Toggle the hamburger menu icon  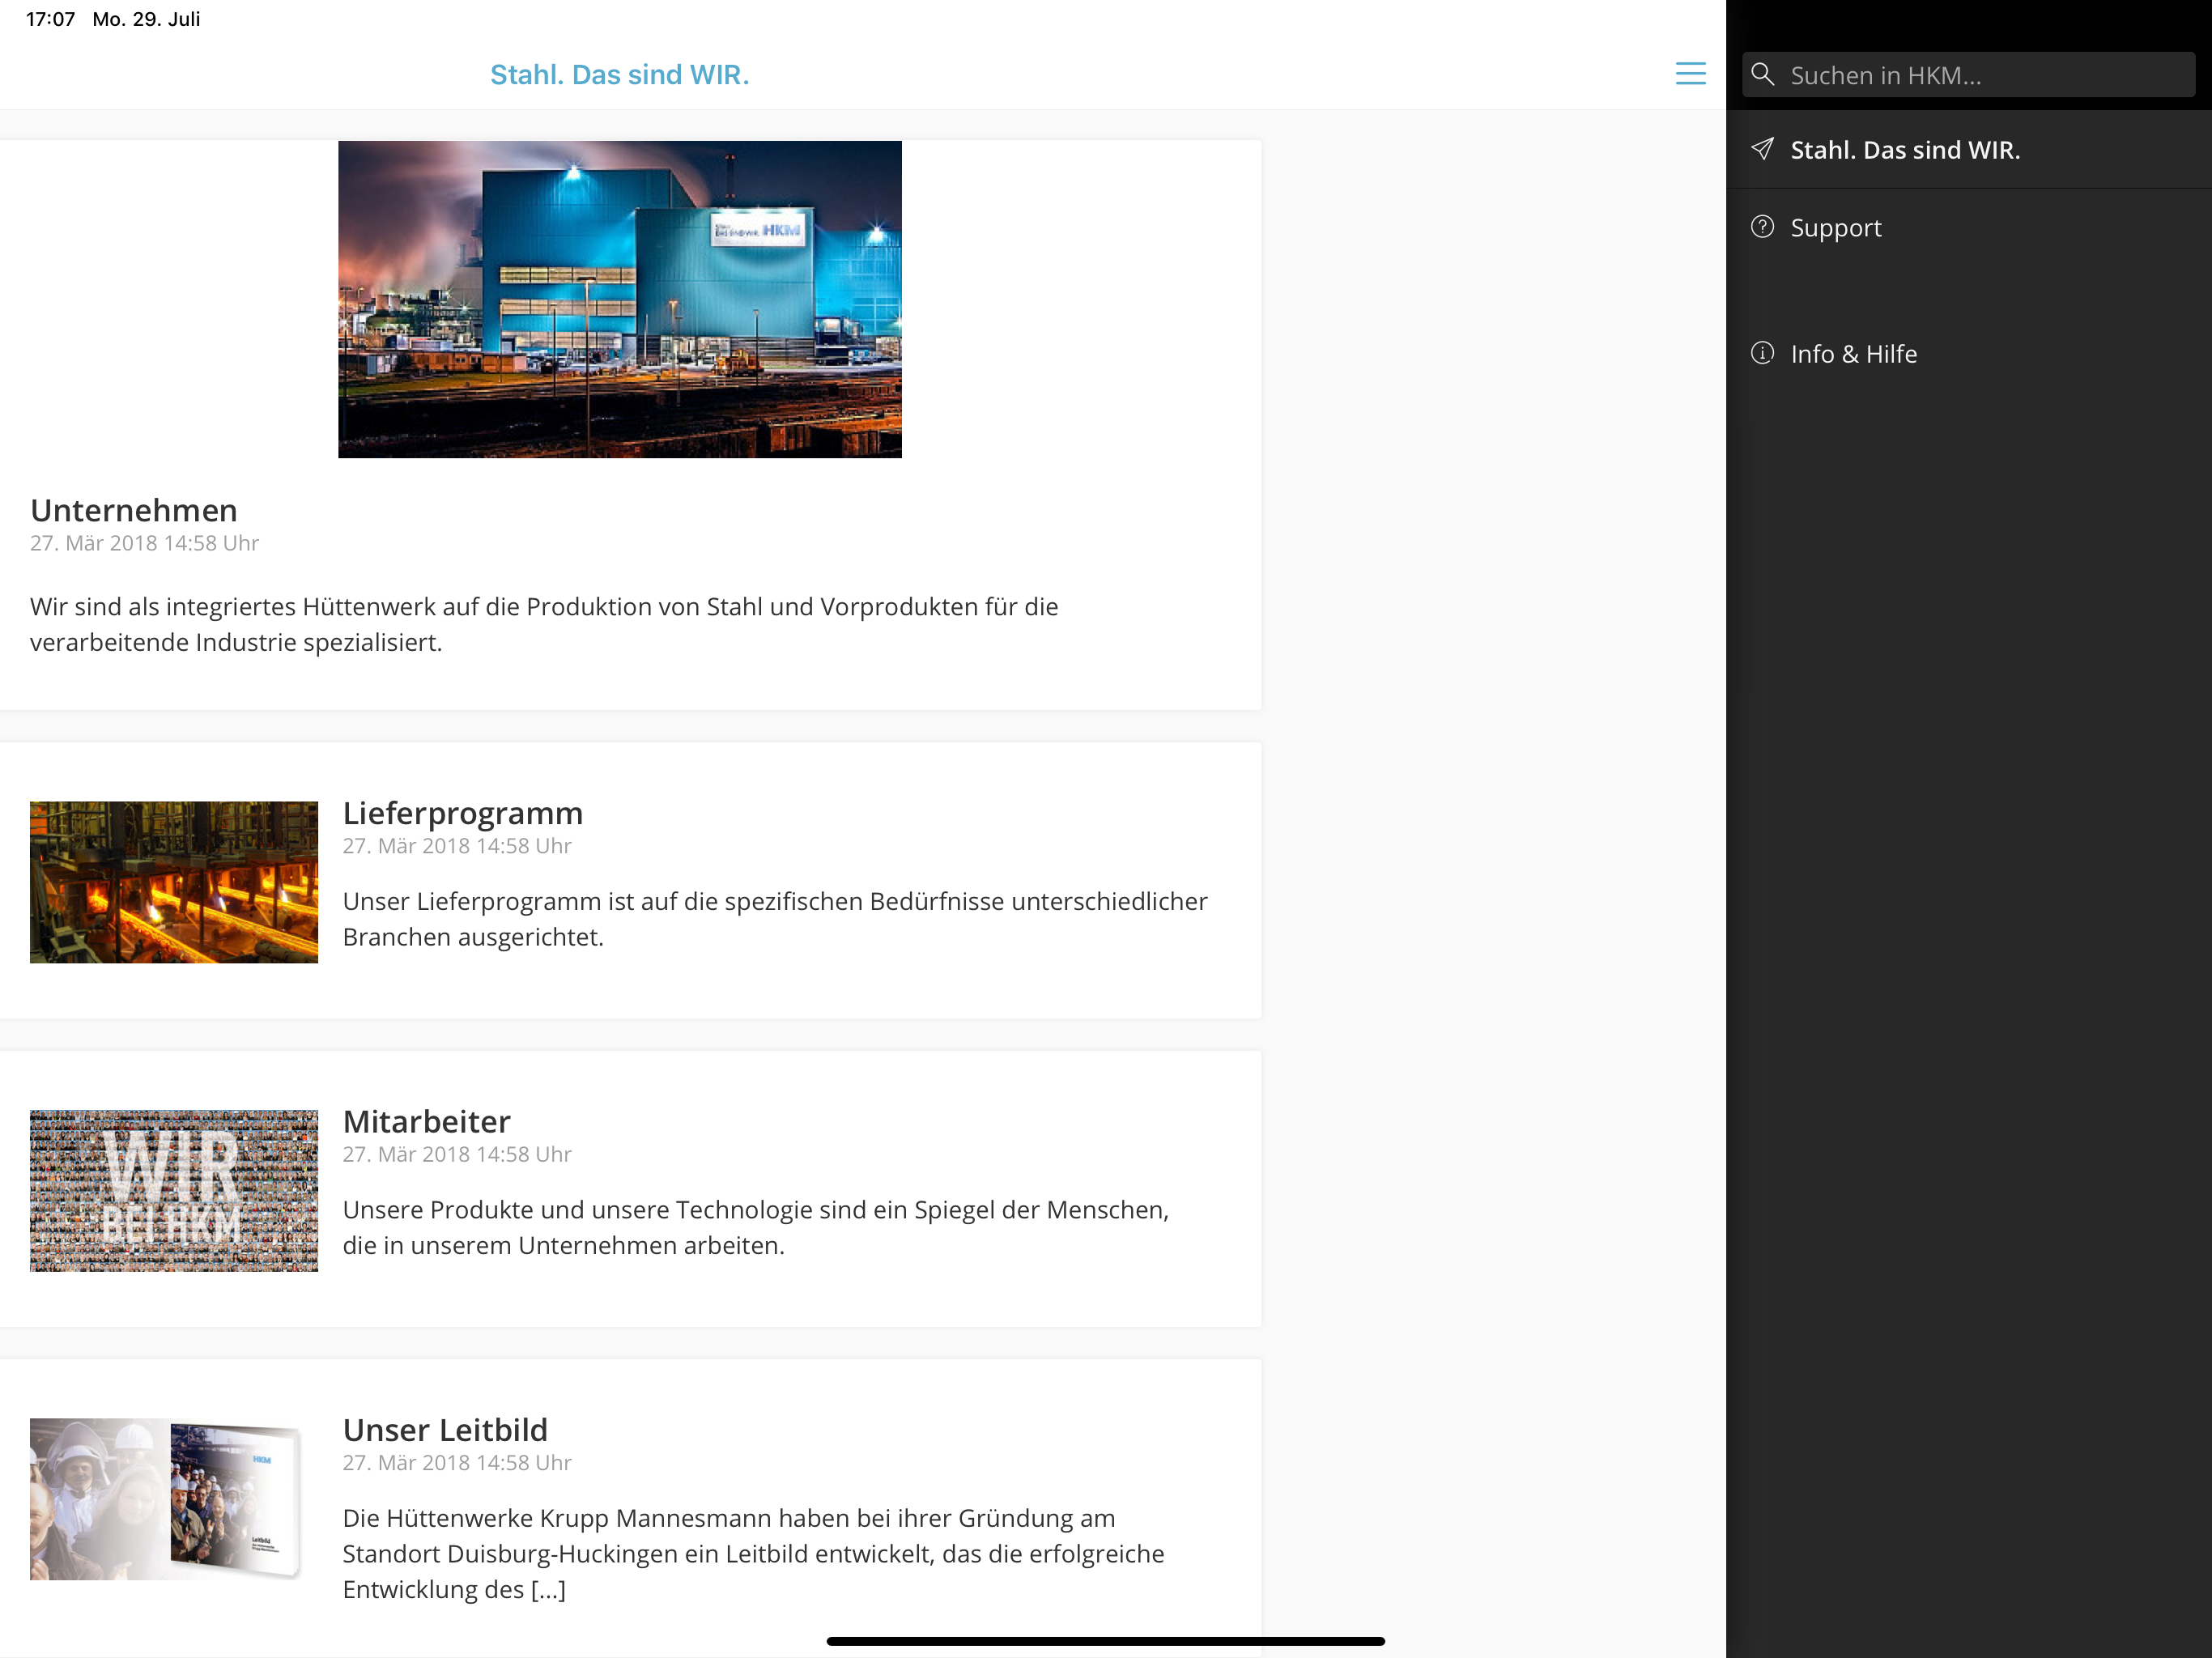coord(1690,74)
